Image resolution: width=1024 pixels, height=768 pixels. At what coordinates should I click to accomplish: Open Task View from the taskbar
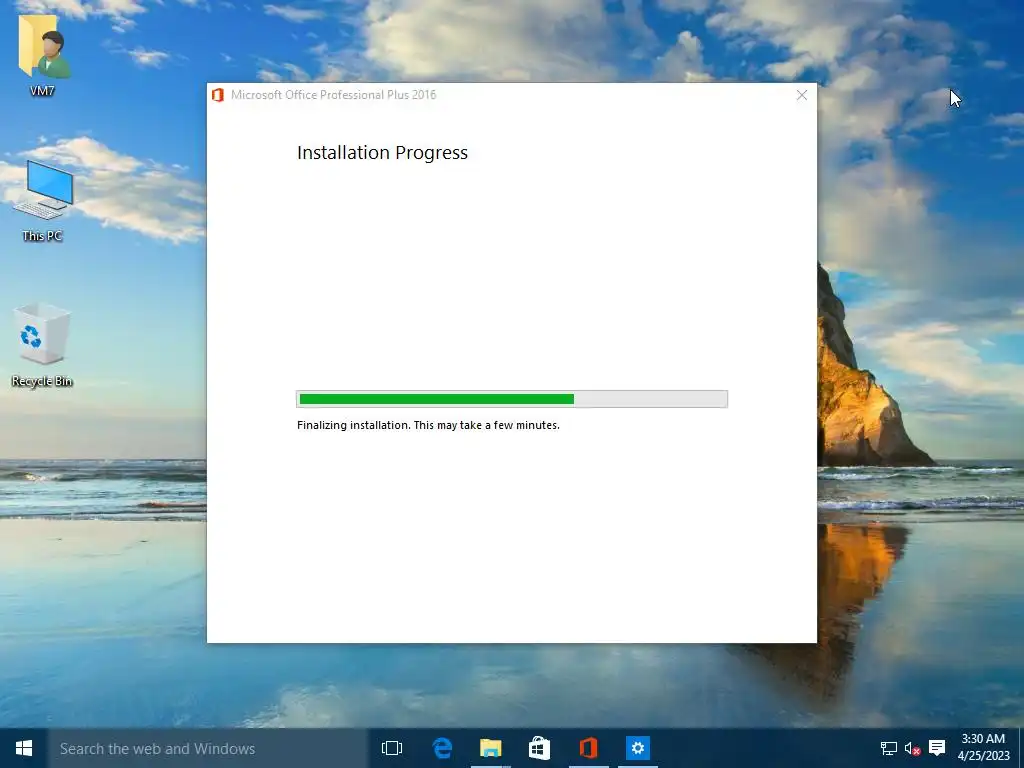point(392,748)
